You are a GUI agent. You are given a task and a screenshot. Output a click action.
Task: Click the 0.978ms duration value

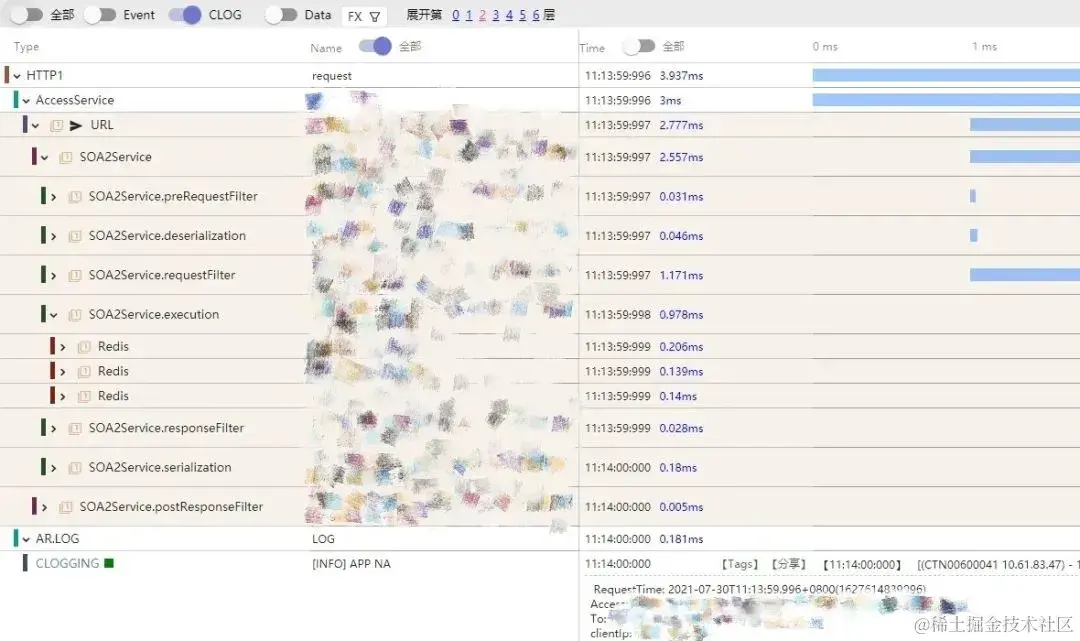(681, 315)
